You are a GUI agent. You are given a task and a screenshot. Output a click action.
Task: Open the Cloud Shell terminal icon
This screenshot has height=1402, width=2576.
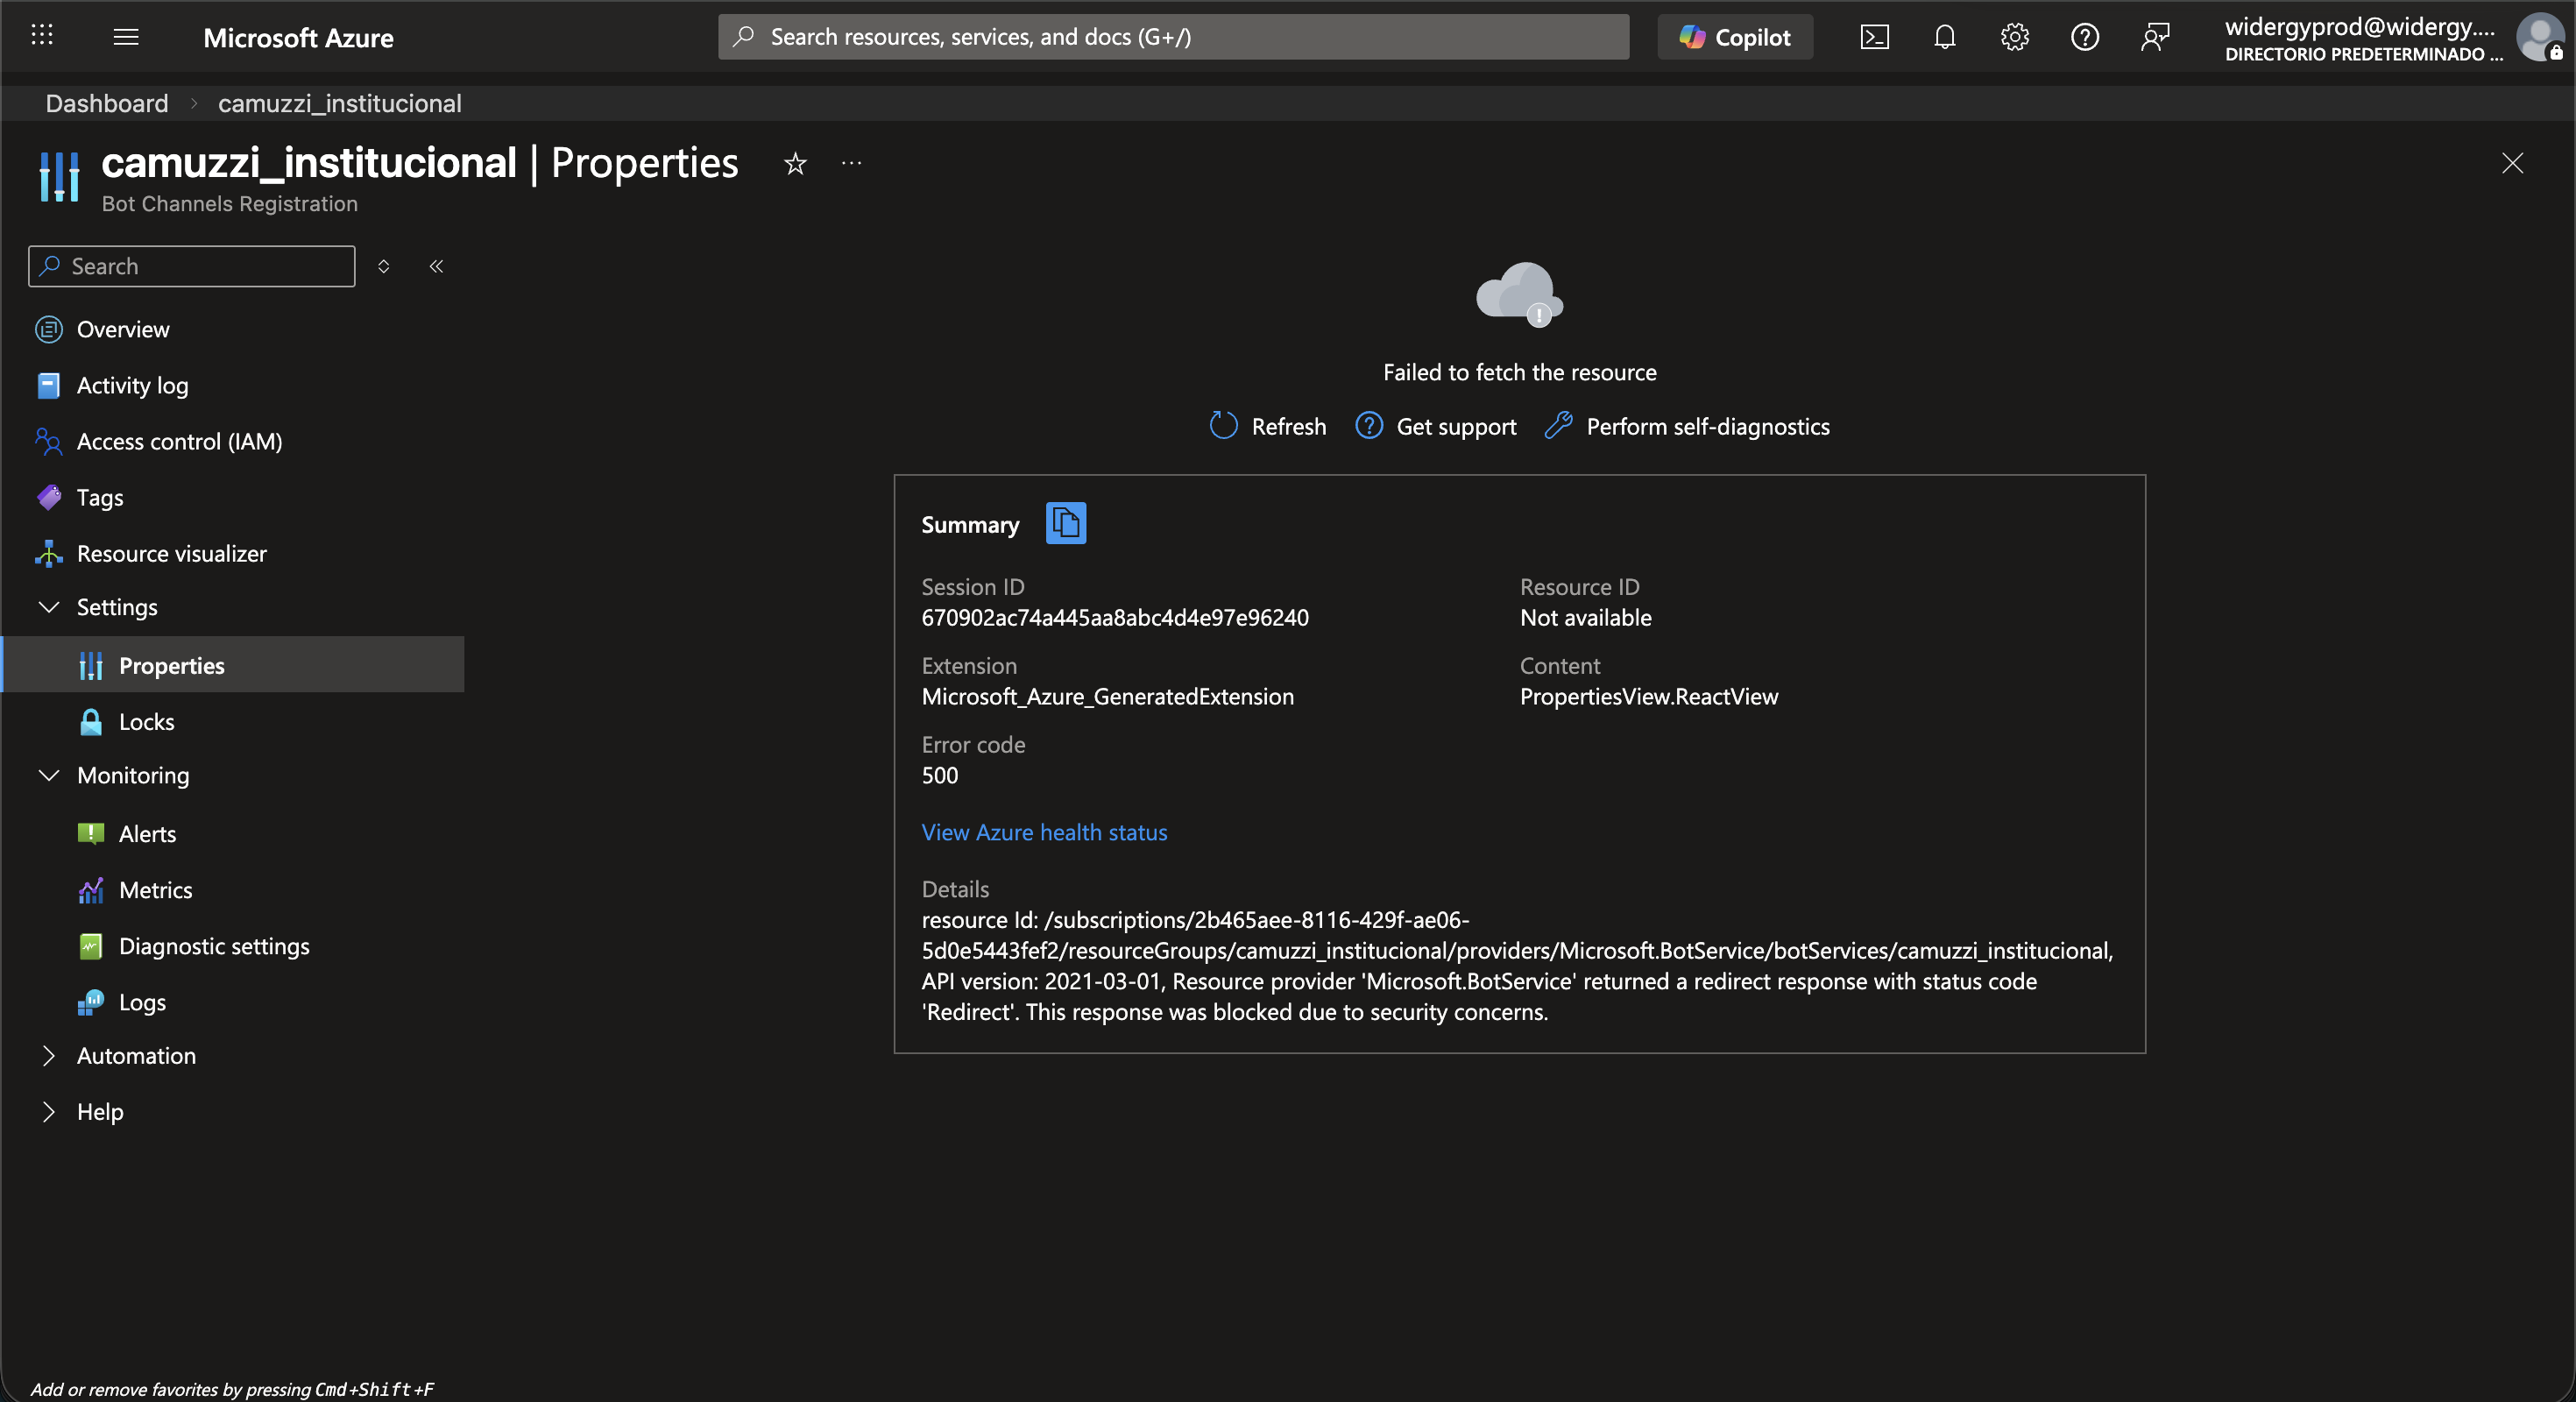coord(1874,37)
